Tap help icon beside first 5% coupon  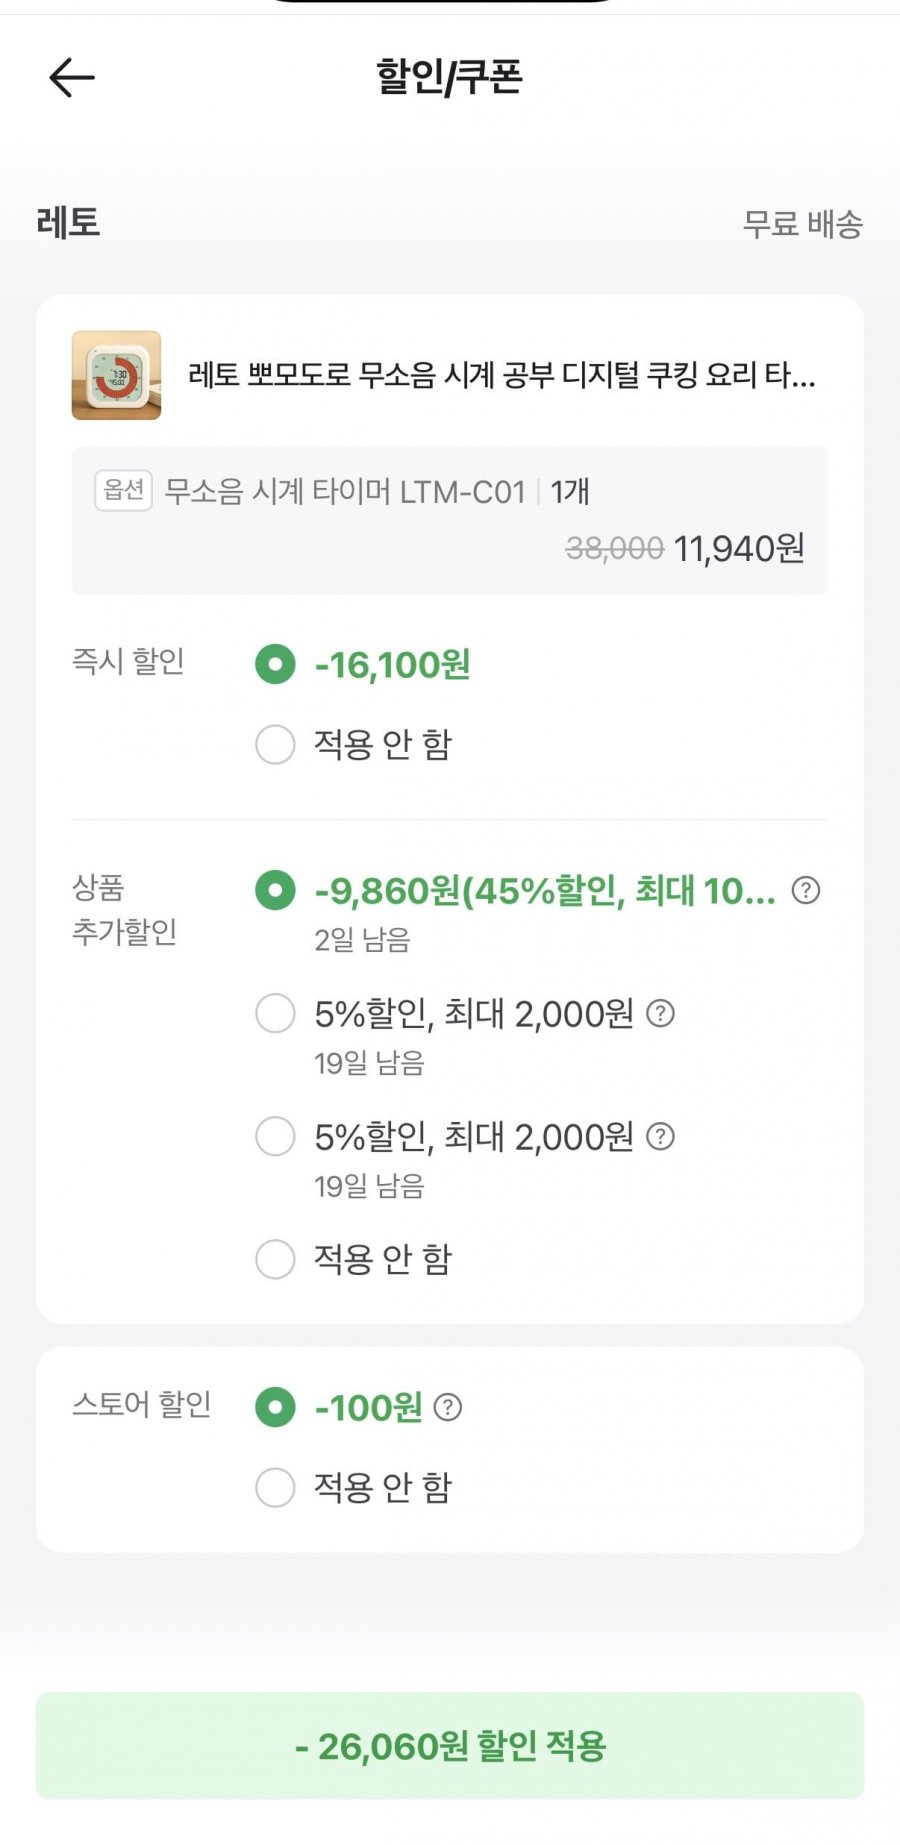tap(660, 1014)
